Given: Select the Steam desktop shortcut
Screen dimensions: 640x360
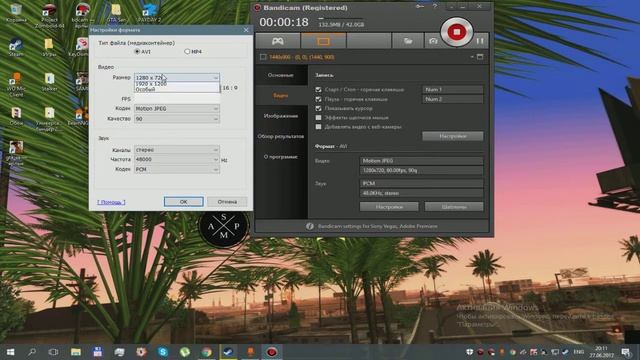Looking at the screenshot, I should (x=16, y=47).
